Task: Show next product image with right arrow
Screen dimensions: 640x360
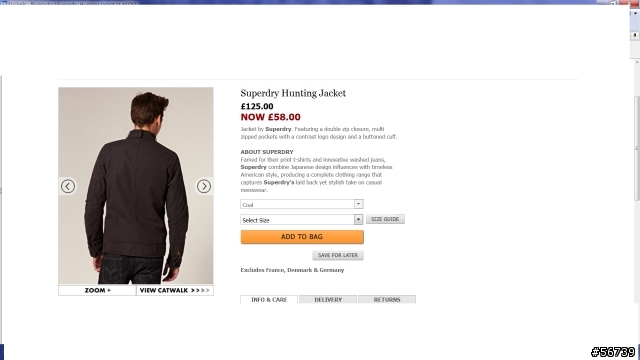Action: click(204, 186)
